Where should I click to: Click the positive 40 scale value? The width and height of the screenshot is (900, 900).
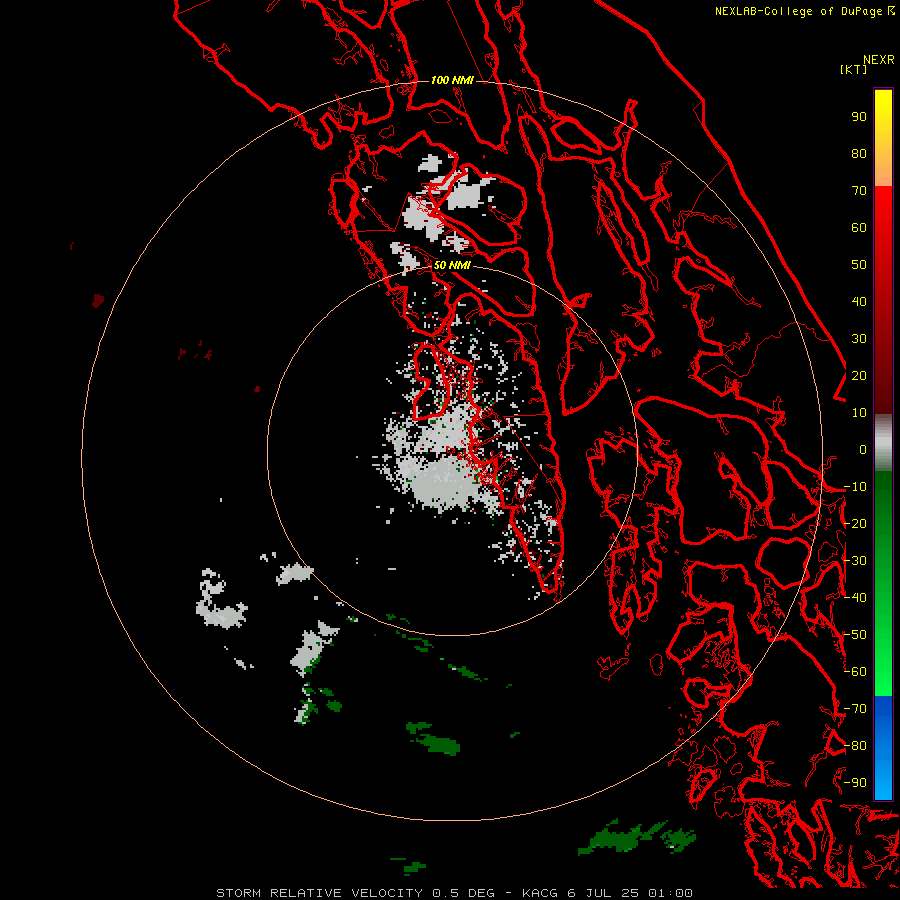point(859,302)
